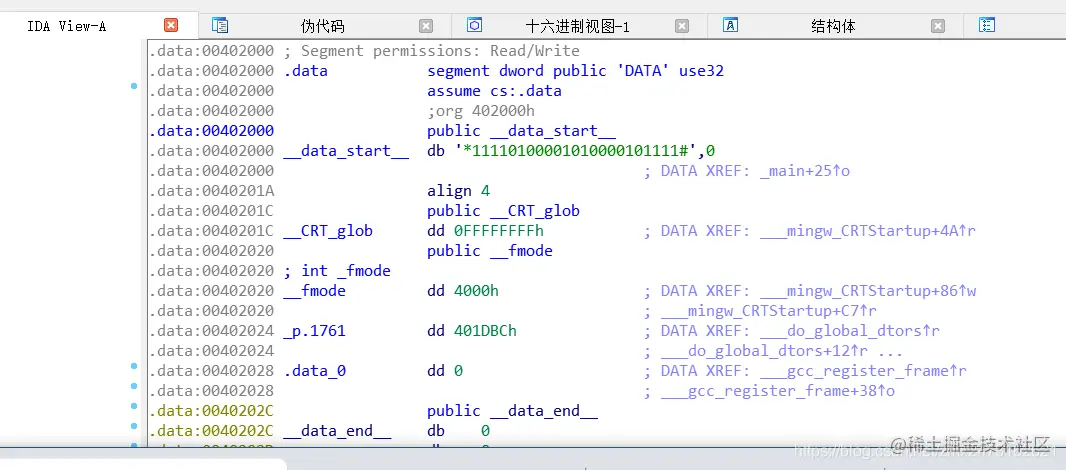The height and width of the screenshot is (470, 1066).
Task: Select the .data_0 label
Action: 314,371
